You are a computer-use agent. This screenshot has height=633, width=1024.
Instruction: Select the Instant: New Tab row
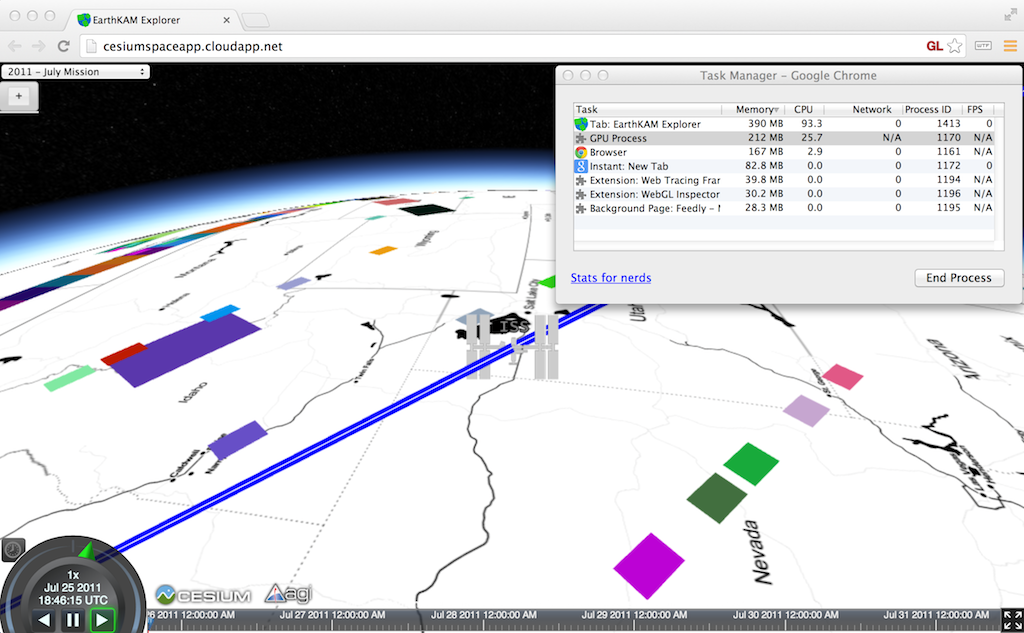[x=784, y=166]
